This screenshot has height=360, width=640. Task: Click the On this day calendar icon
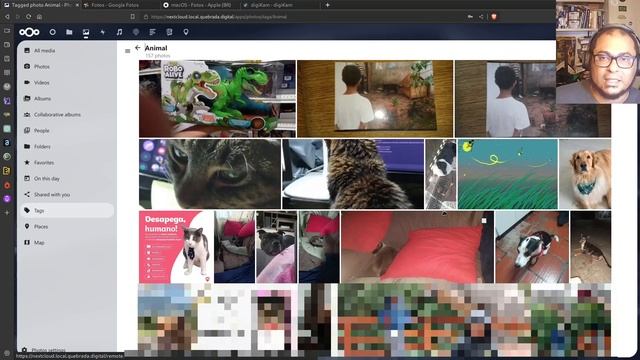pos(27,178)
